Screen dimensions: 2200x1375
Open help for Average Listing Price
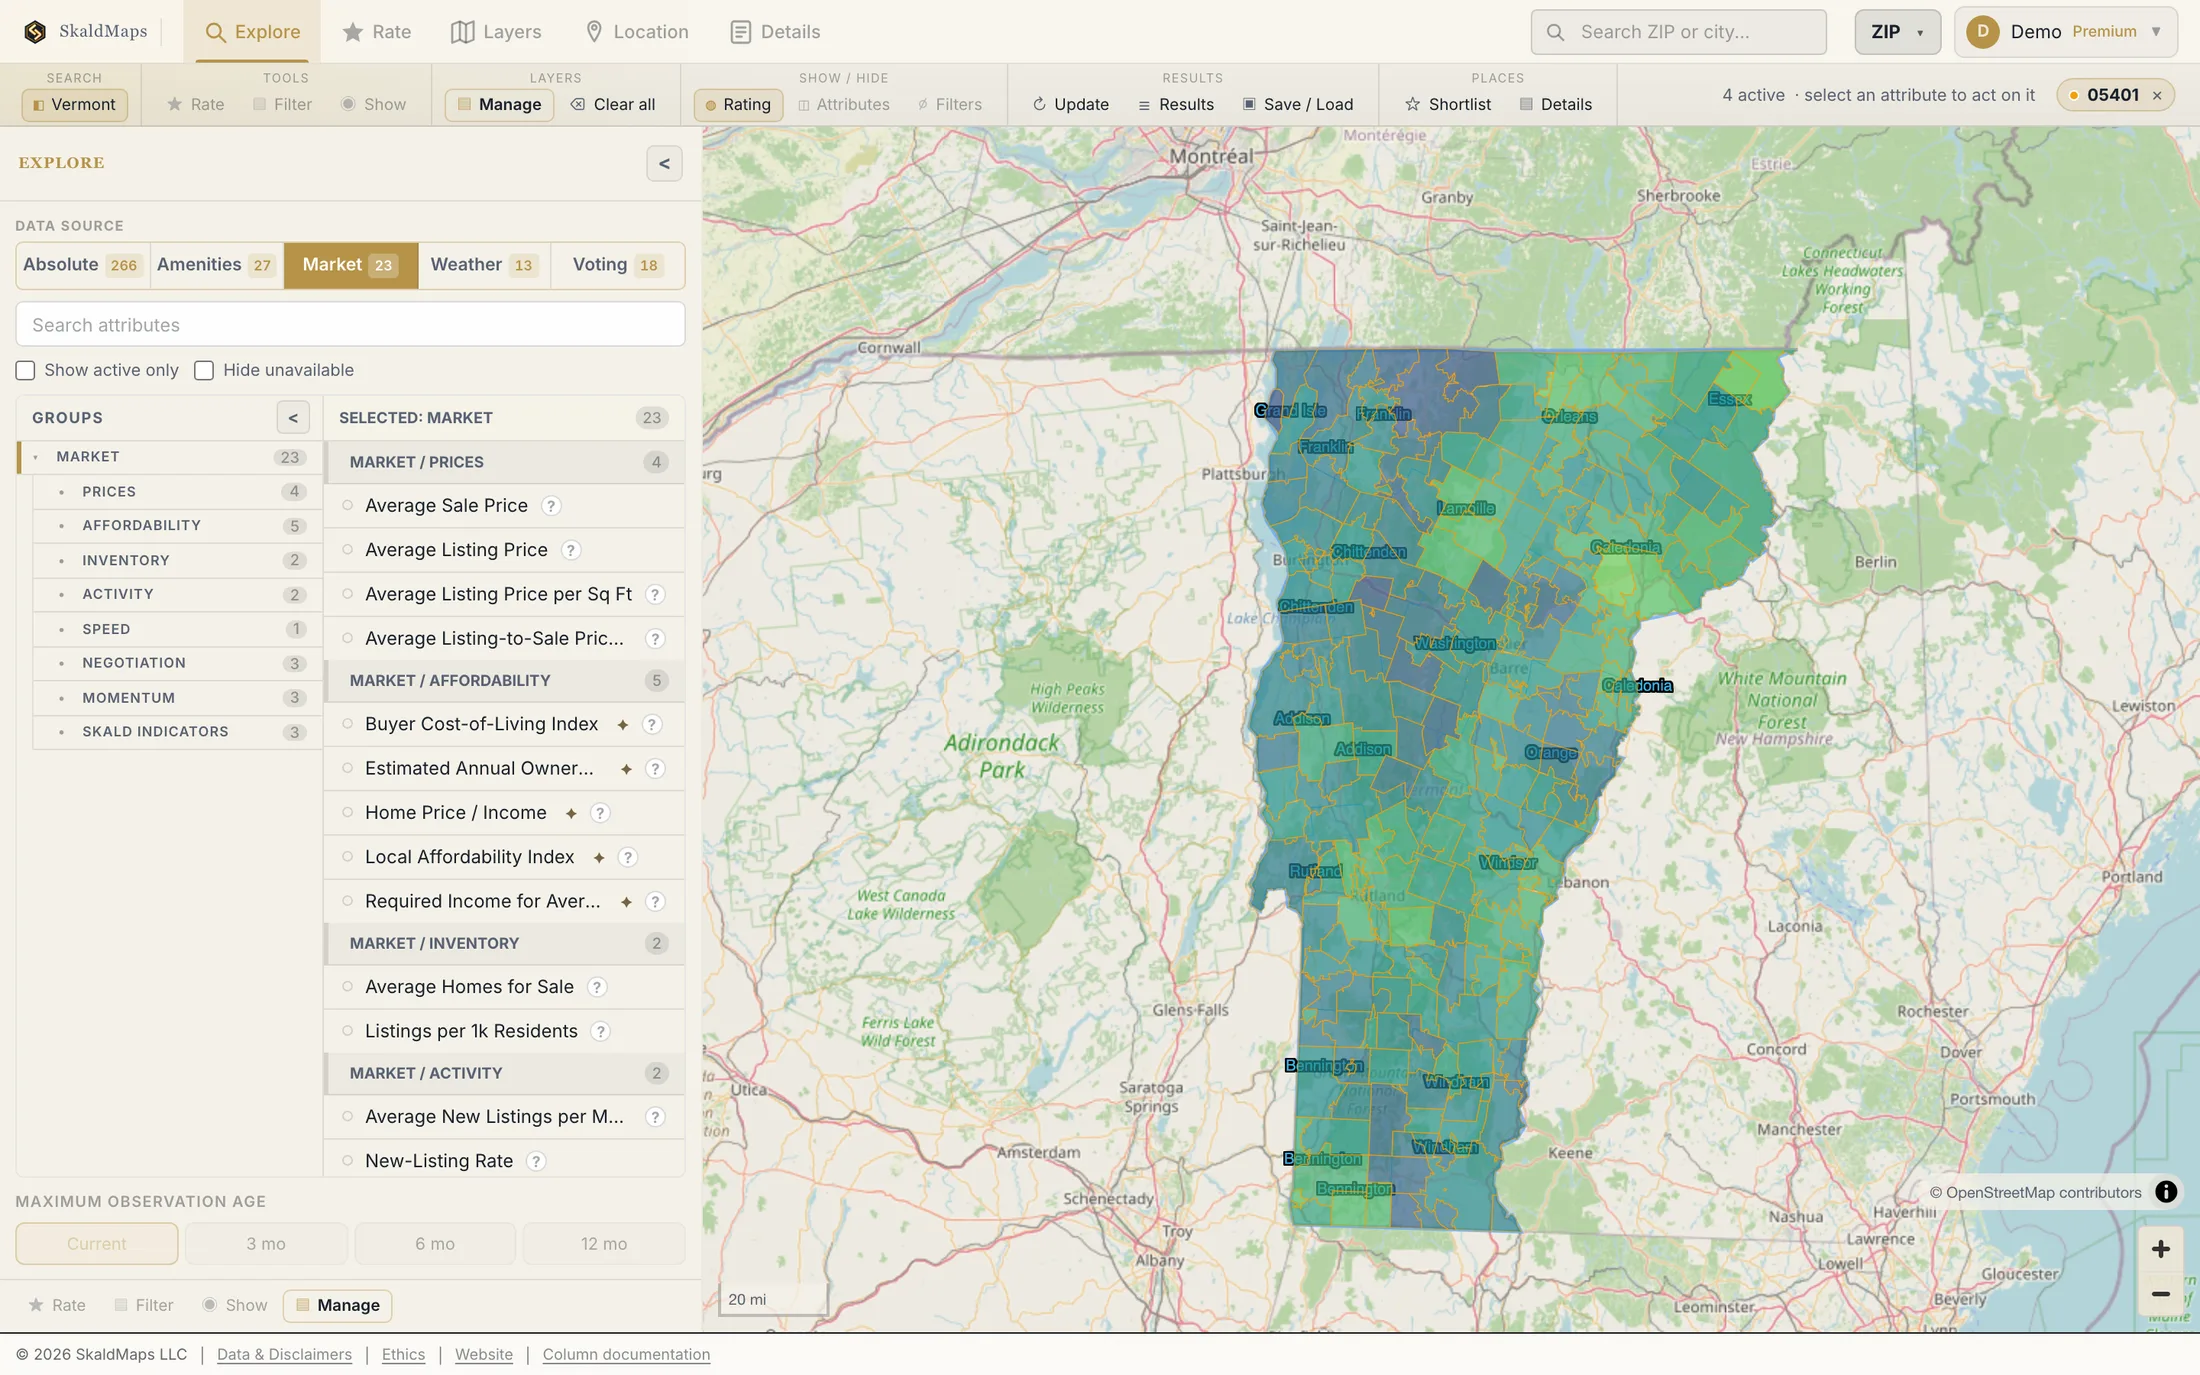tap(570, 550)
